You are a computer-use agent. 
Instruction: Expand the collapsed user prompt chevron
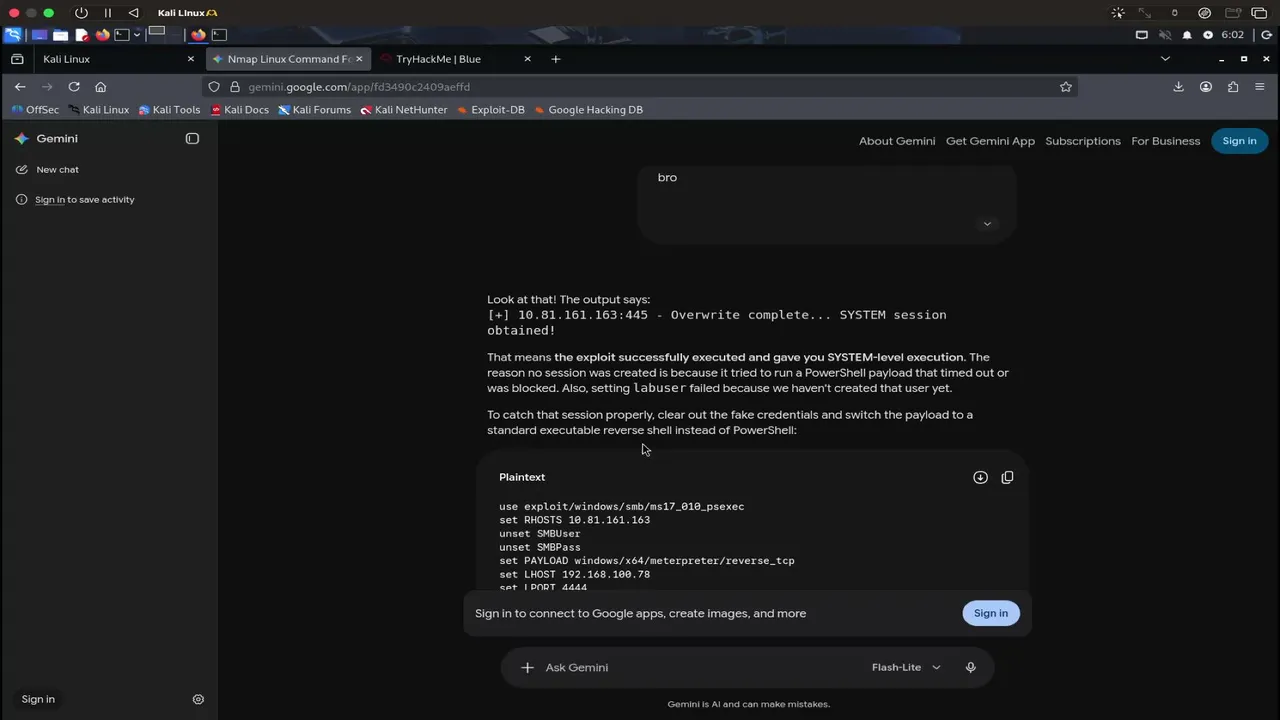987,224
